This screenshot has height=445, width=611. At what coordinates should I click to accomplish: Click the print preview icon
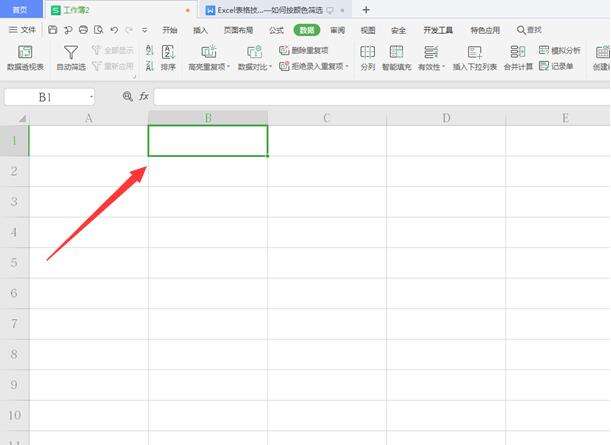(x=99, y=30)
